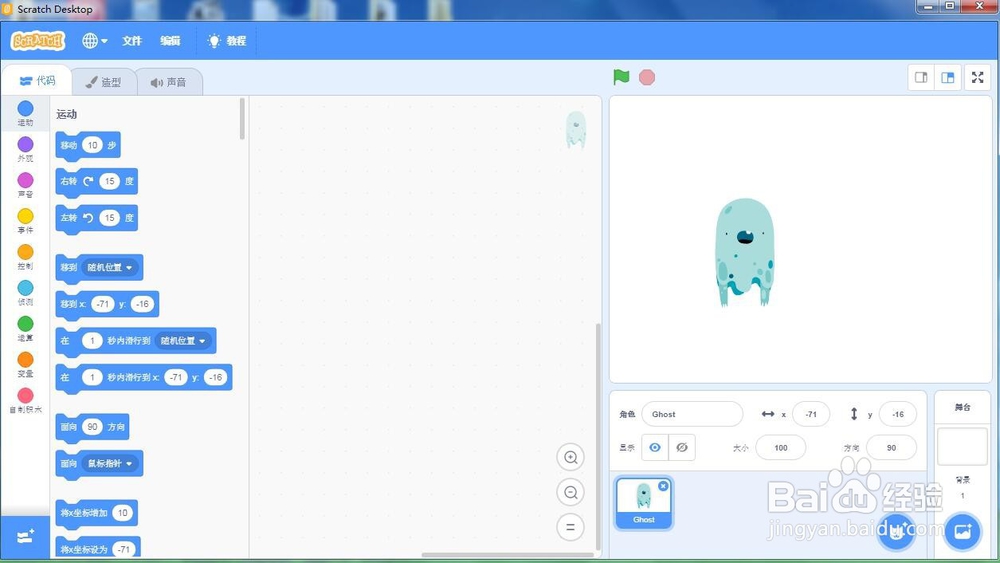Image resolution: width=1000 pixels, height=563 pixels.
Task: Hide the sprite with crossed-eye icon
Action: (x=682, y=448)
